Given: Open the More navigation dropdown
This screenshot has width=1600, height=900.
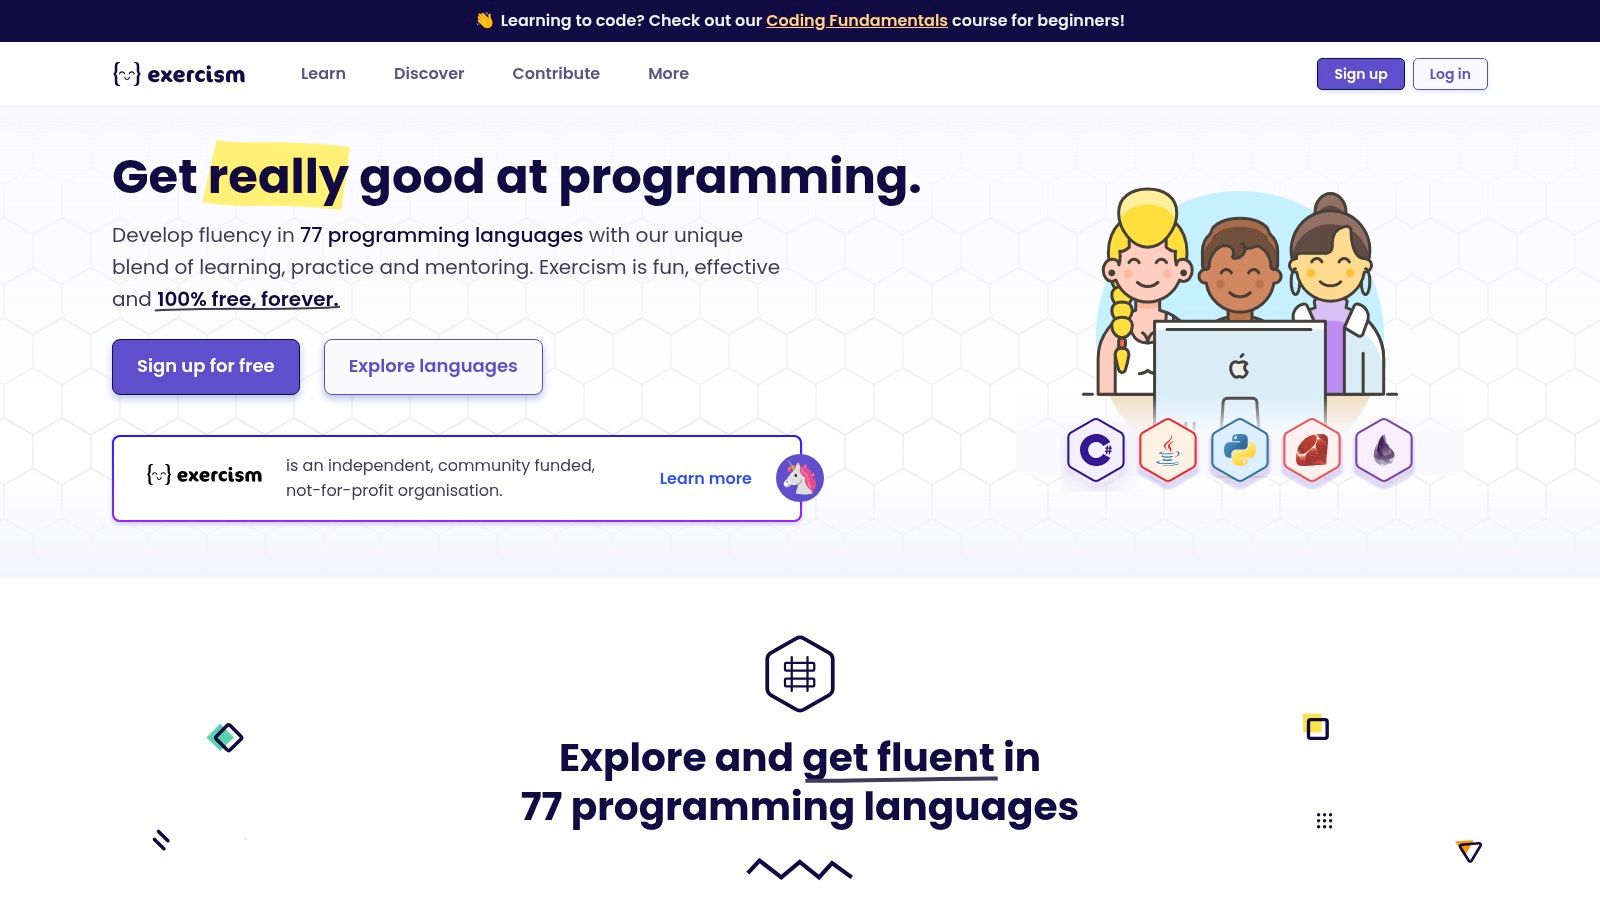Looking at the screenshot, I should click(x=668, y=73).
